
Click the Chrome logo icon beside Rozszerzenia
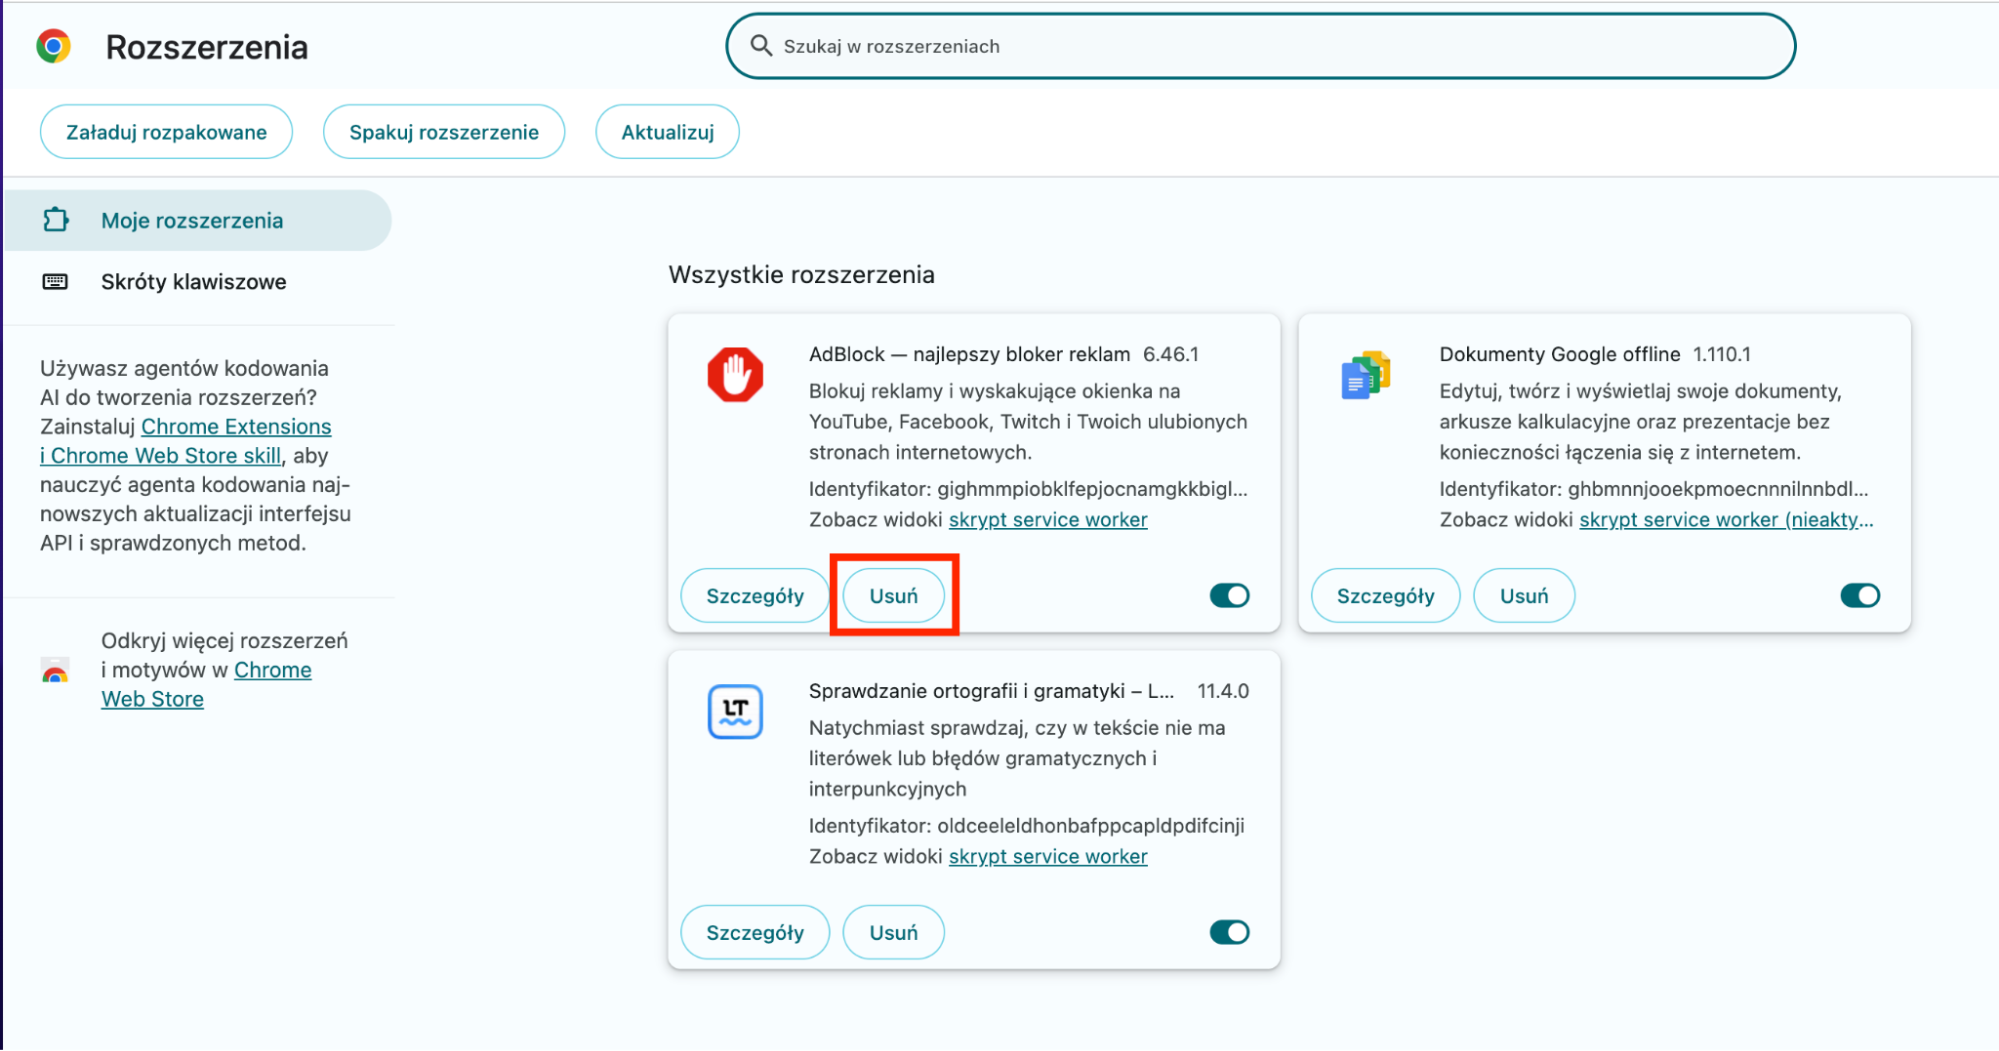coord(54,46)
